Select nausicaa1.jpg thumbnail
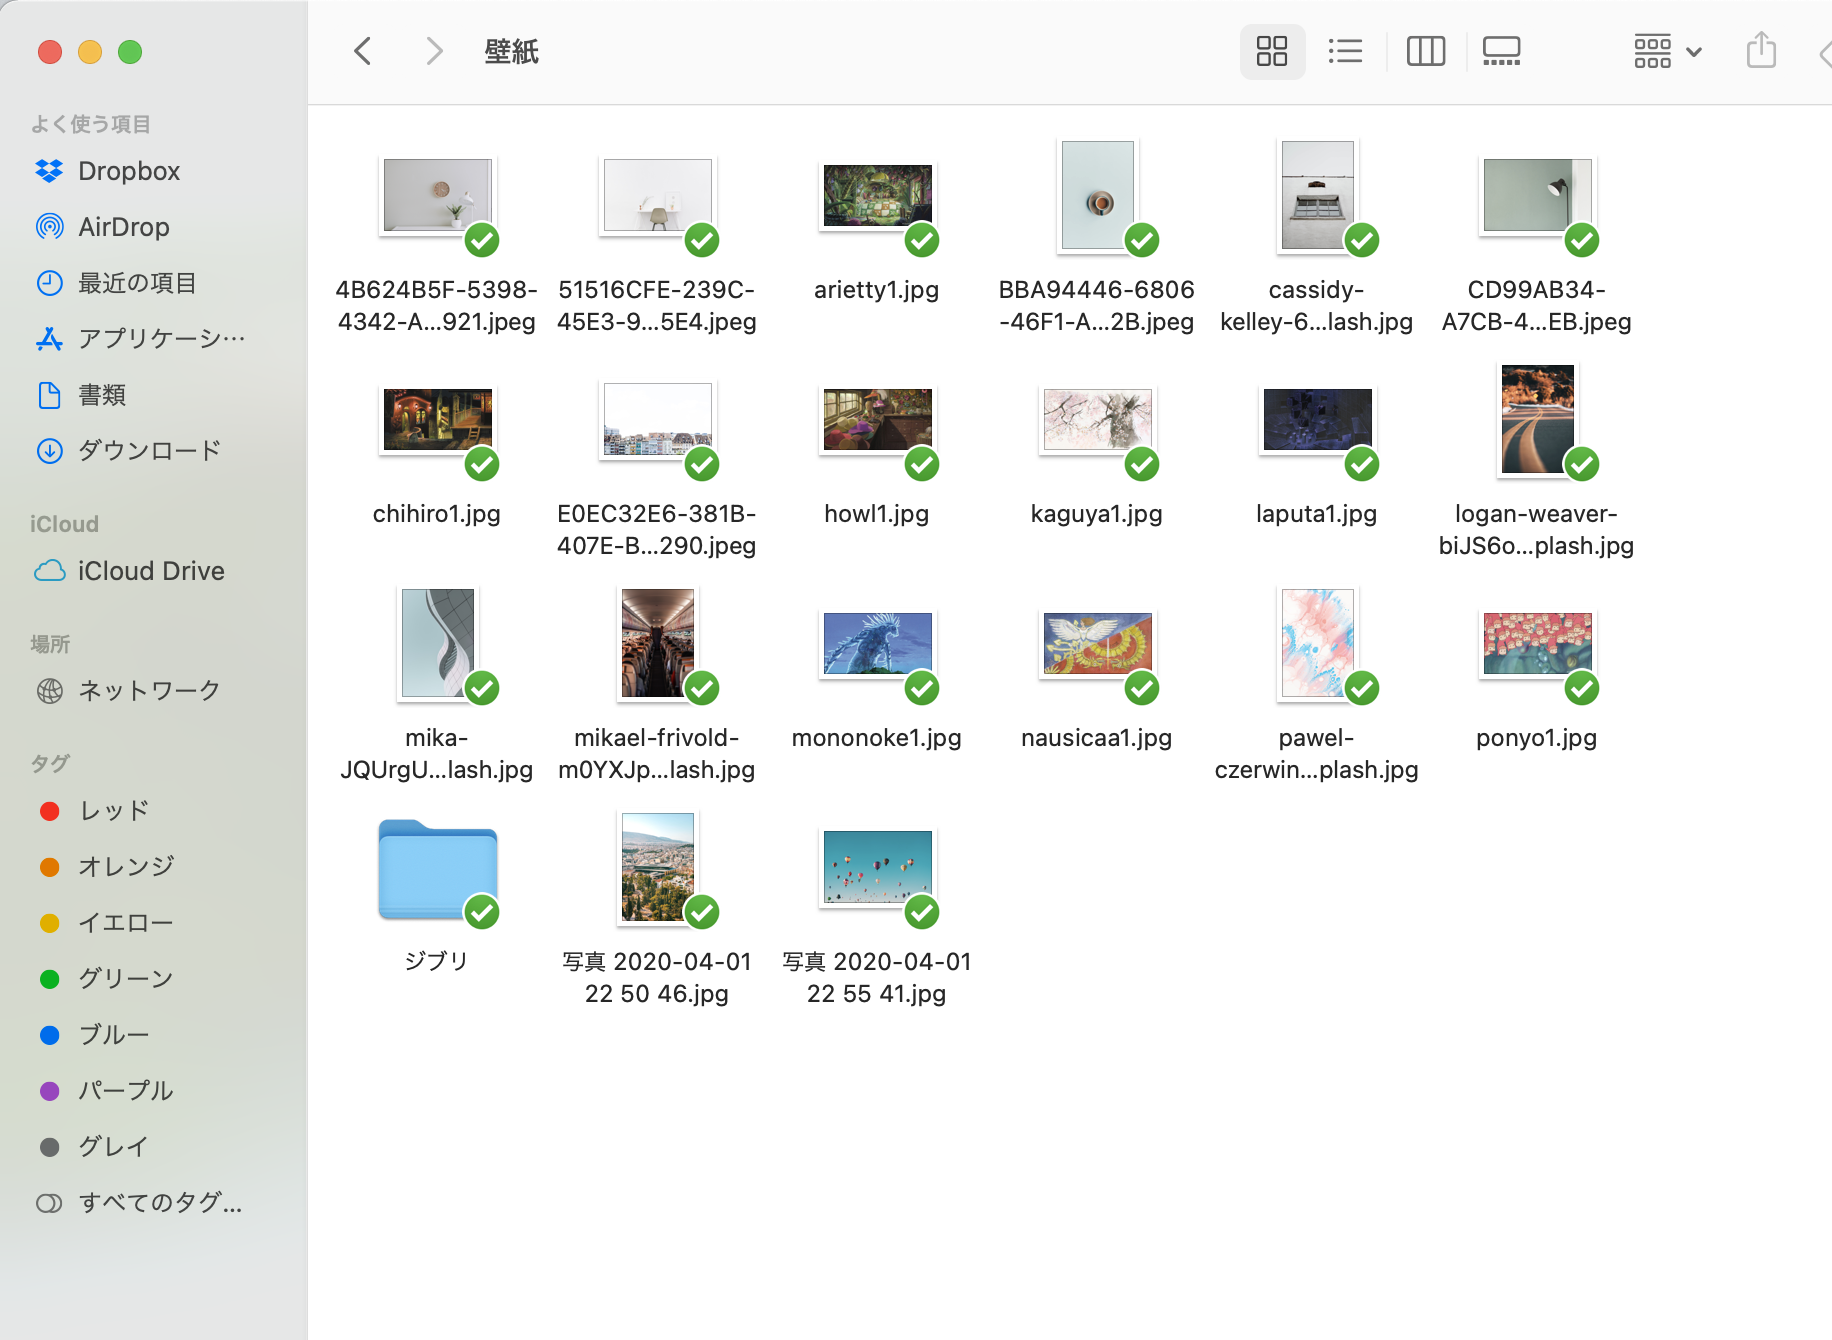The height and width of the screenshot is (1340, 1832). [x=1097, y=643]
